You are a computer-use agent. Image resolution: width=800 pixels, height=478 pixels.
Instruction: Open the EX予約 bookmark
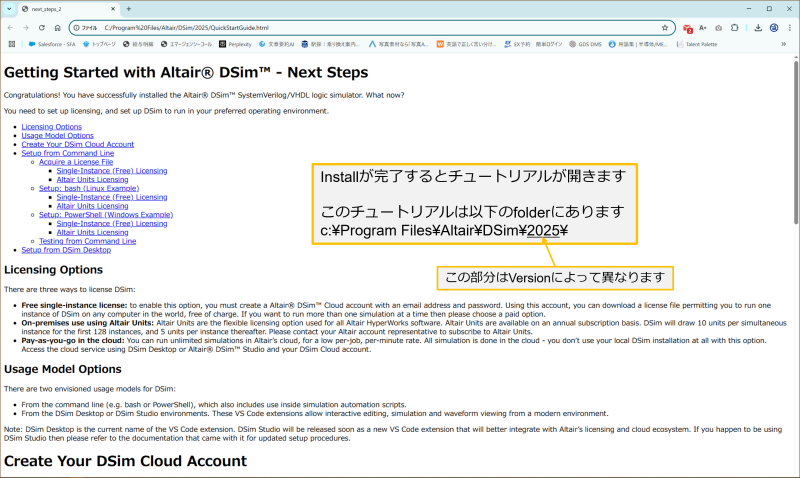(517, 44)
